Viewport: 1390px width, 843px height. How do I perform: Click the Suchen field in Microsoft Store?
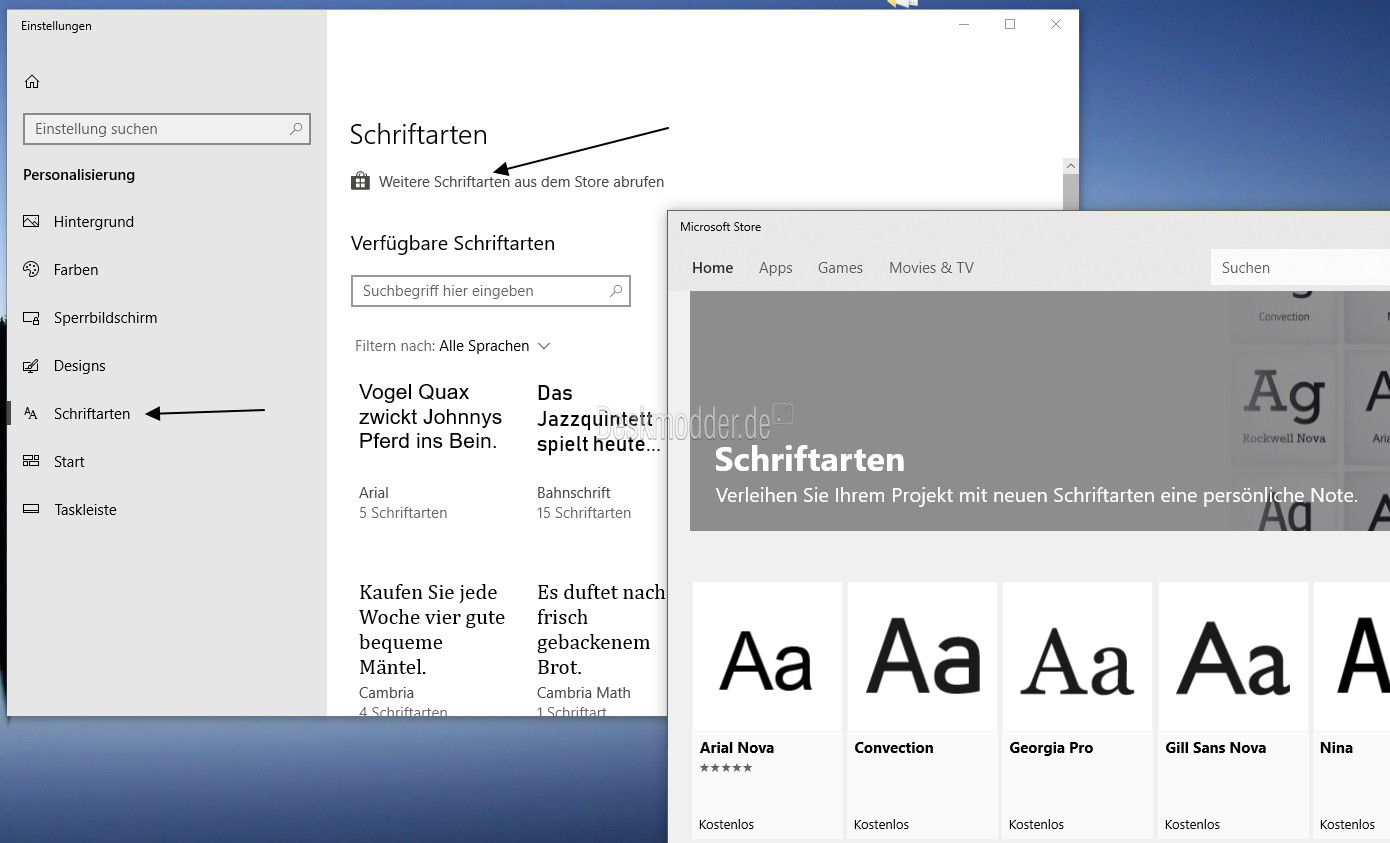[1300, 268]
